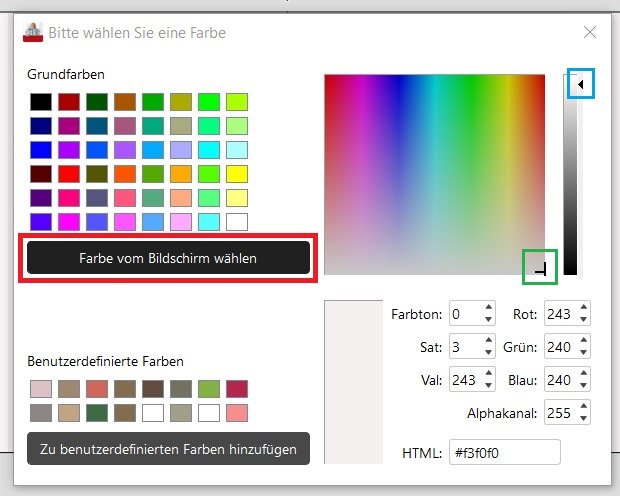Viewport: 620px width, 496px height.
Task: Click Zu benutzerdefinierten Farben hinzufügen button
Action: point(168,449)
